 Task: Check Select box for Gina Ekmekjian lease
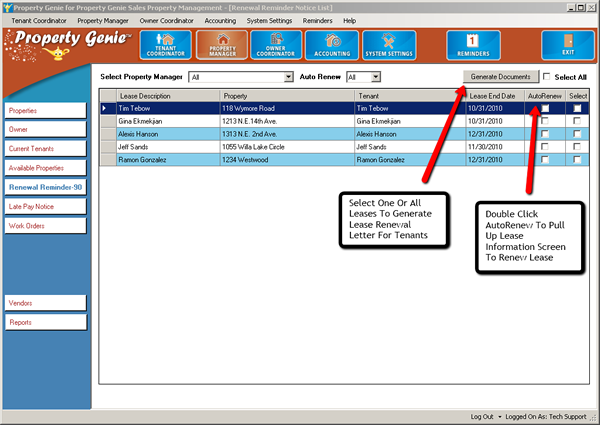point(577,121)
